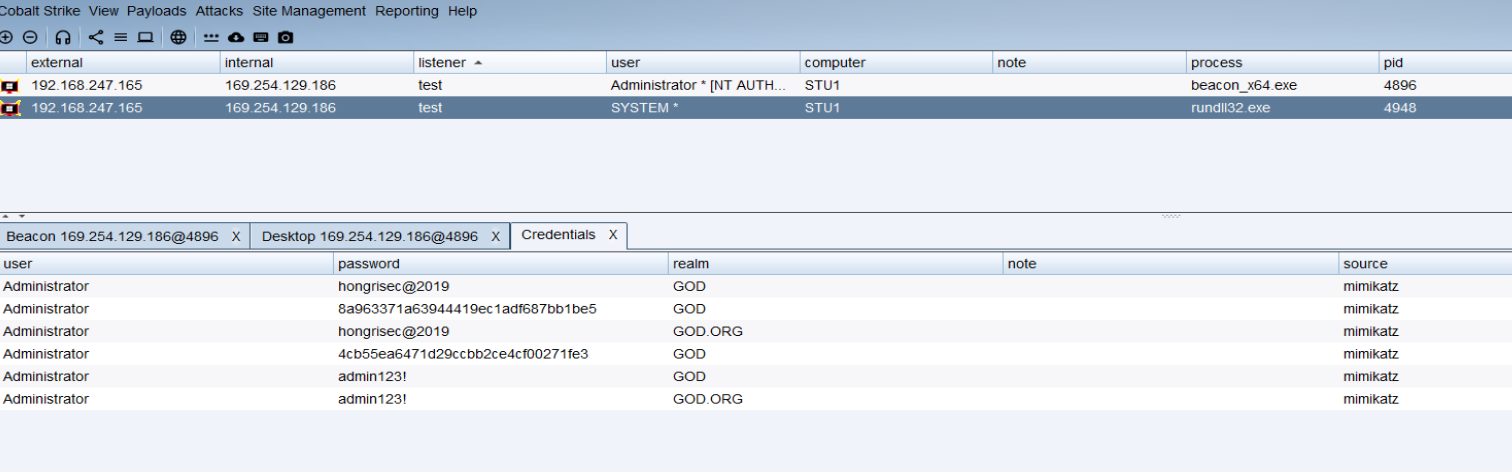Collapse the split pane using the up arrow
The image size is (1512, 472).
coord(6,216)
